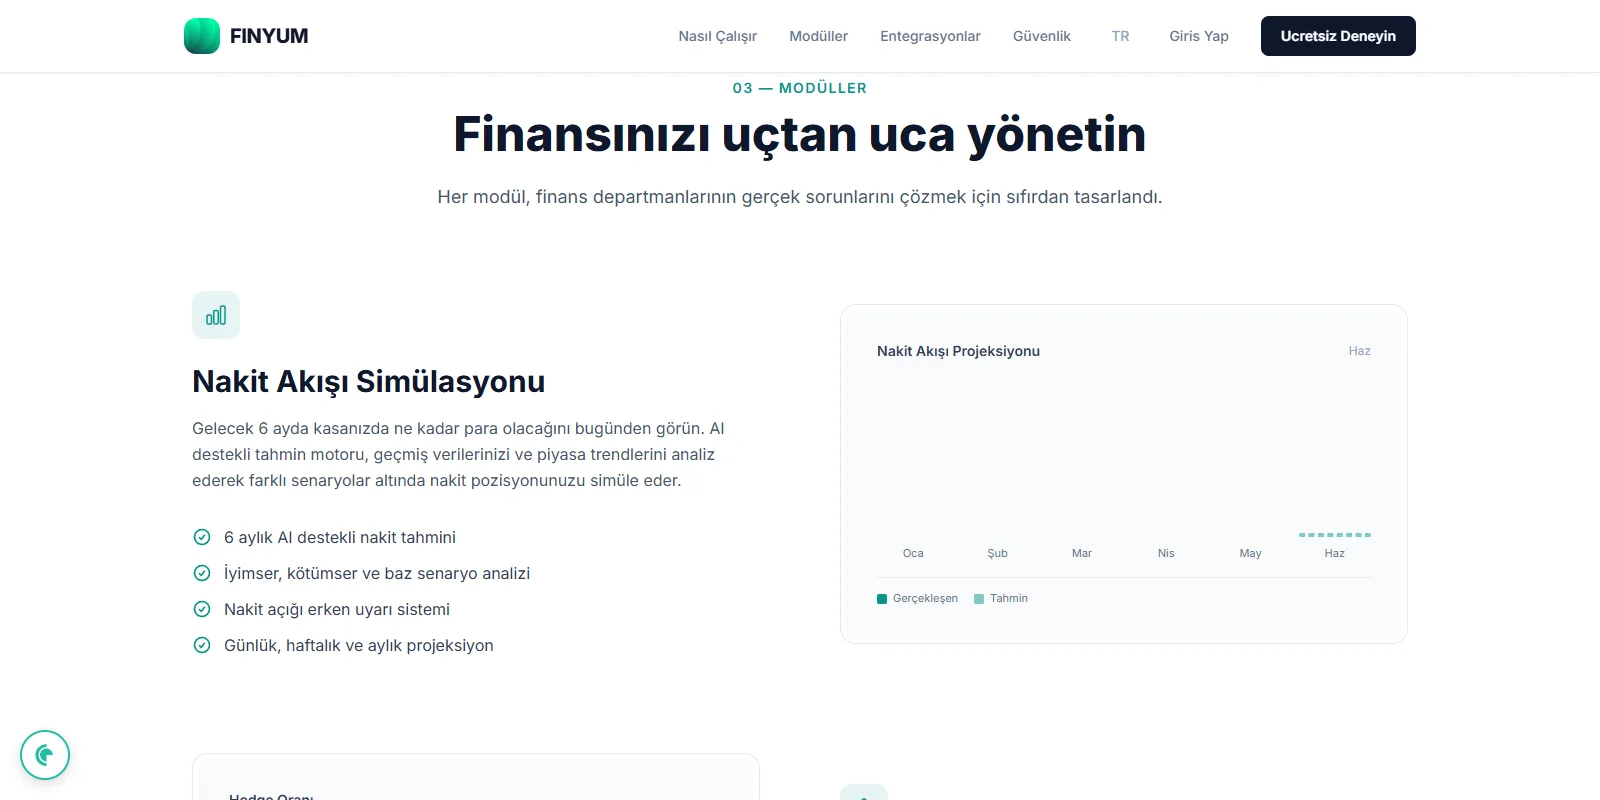Click the Finansınızı uçtan uca yönetin headline
The height and width of the screenshot is (800, 1600).
(800, 134)
